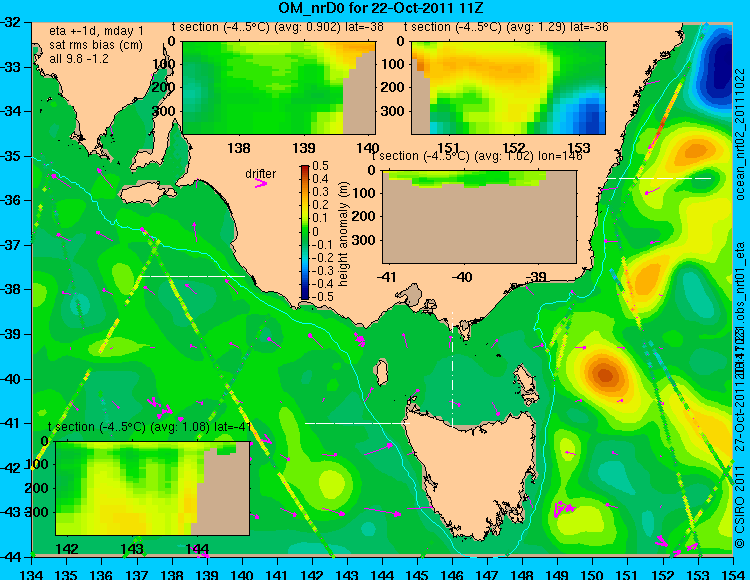Click the lat=-38 temperature section title
This screenshot has width=750, height=580.
[278, 27]
